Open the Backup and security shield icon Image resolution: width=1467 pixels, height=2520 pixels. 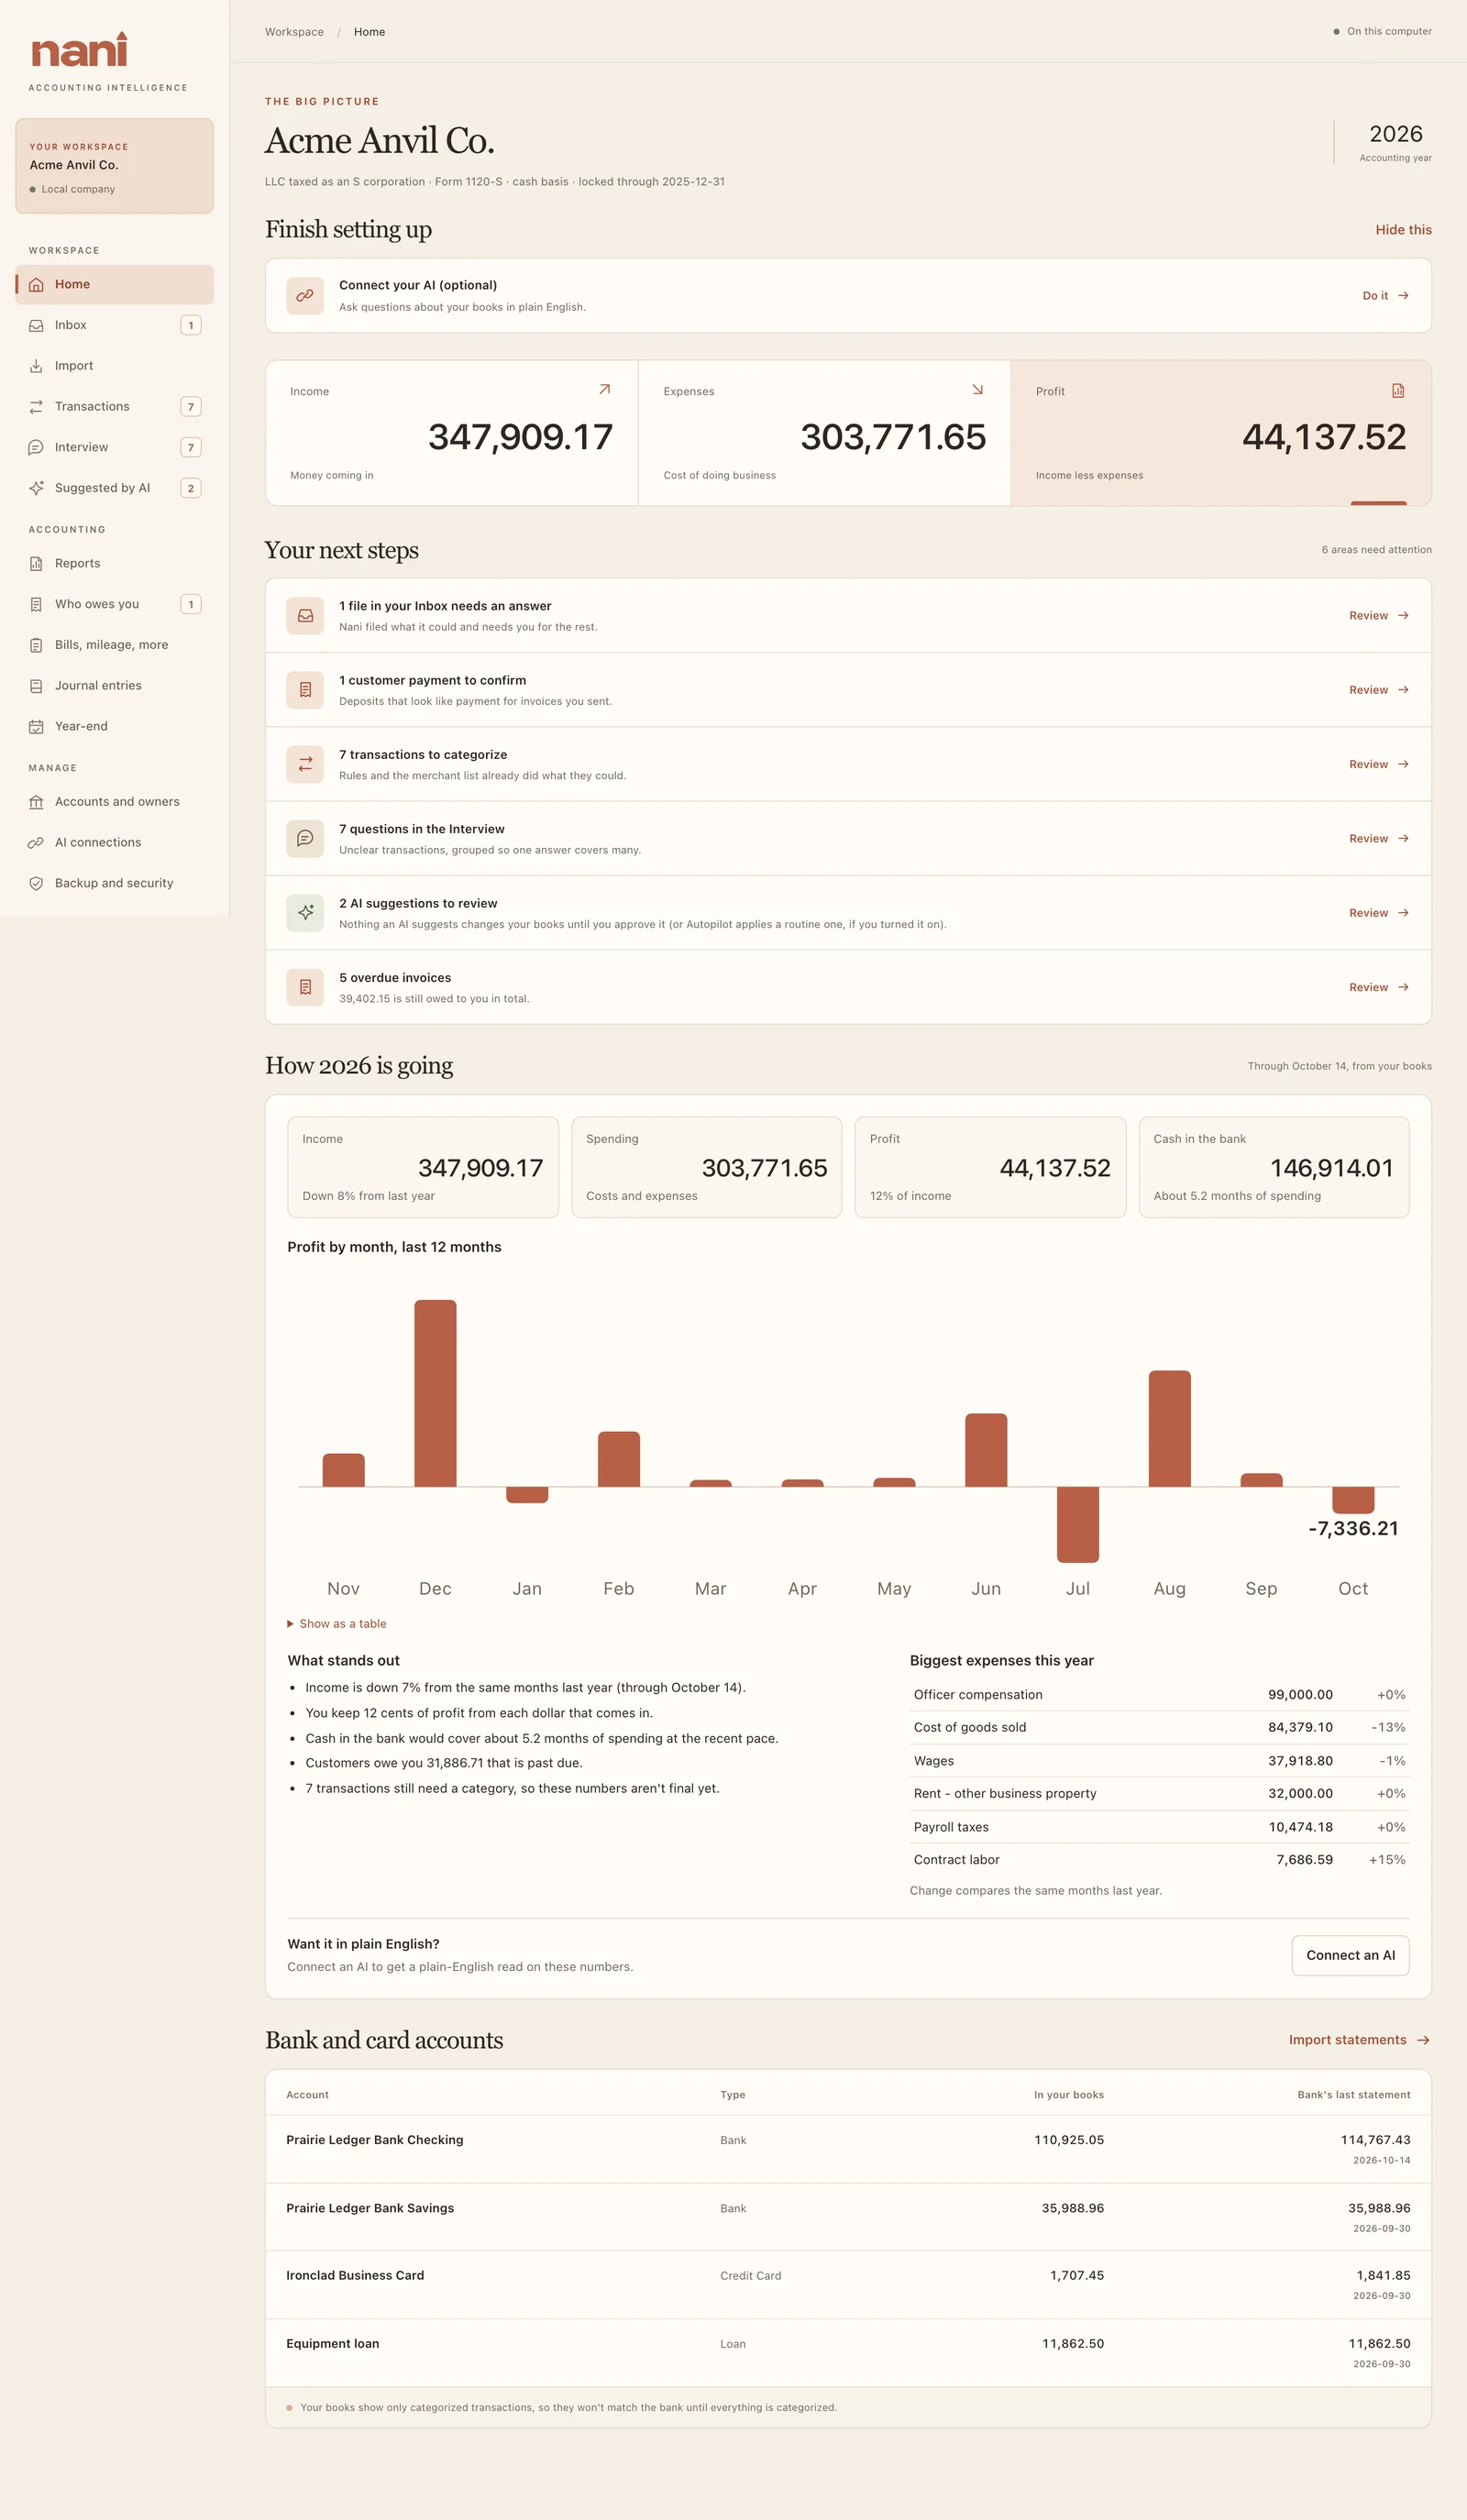(x=36, y=884)
